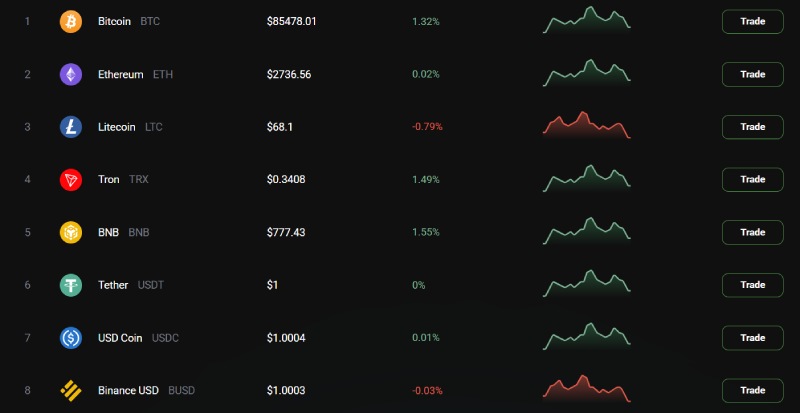Click the 0% Tether change value
800x413 pixels.
pyautogui.click(x=419, y=285)
